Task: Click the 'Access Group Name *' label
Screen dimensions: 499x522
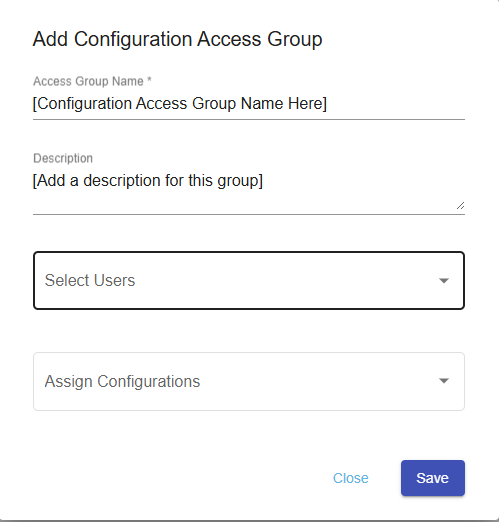Action: click(92, 81)
